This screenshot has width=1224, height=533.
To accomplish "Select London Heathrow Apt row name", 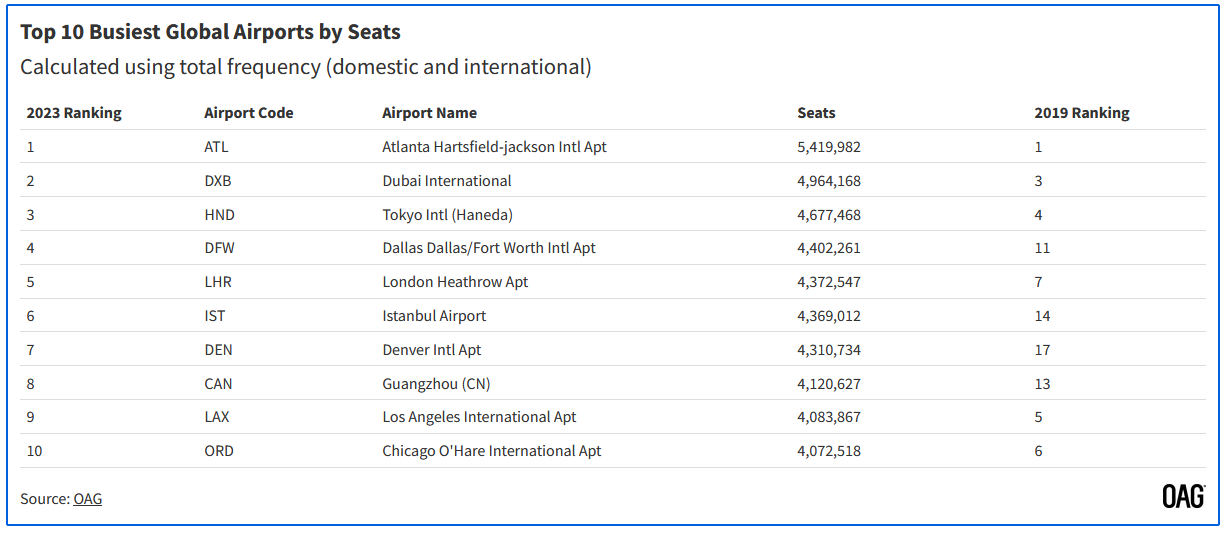I will 455,282.
